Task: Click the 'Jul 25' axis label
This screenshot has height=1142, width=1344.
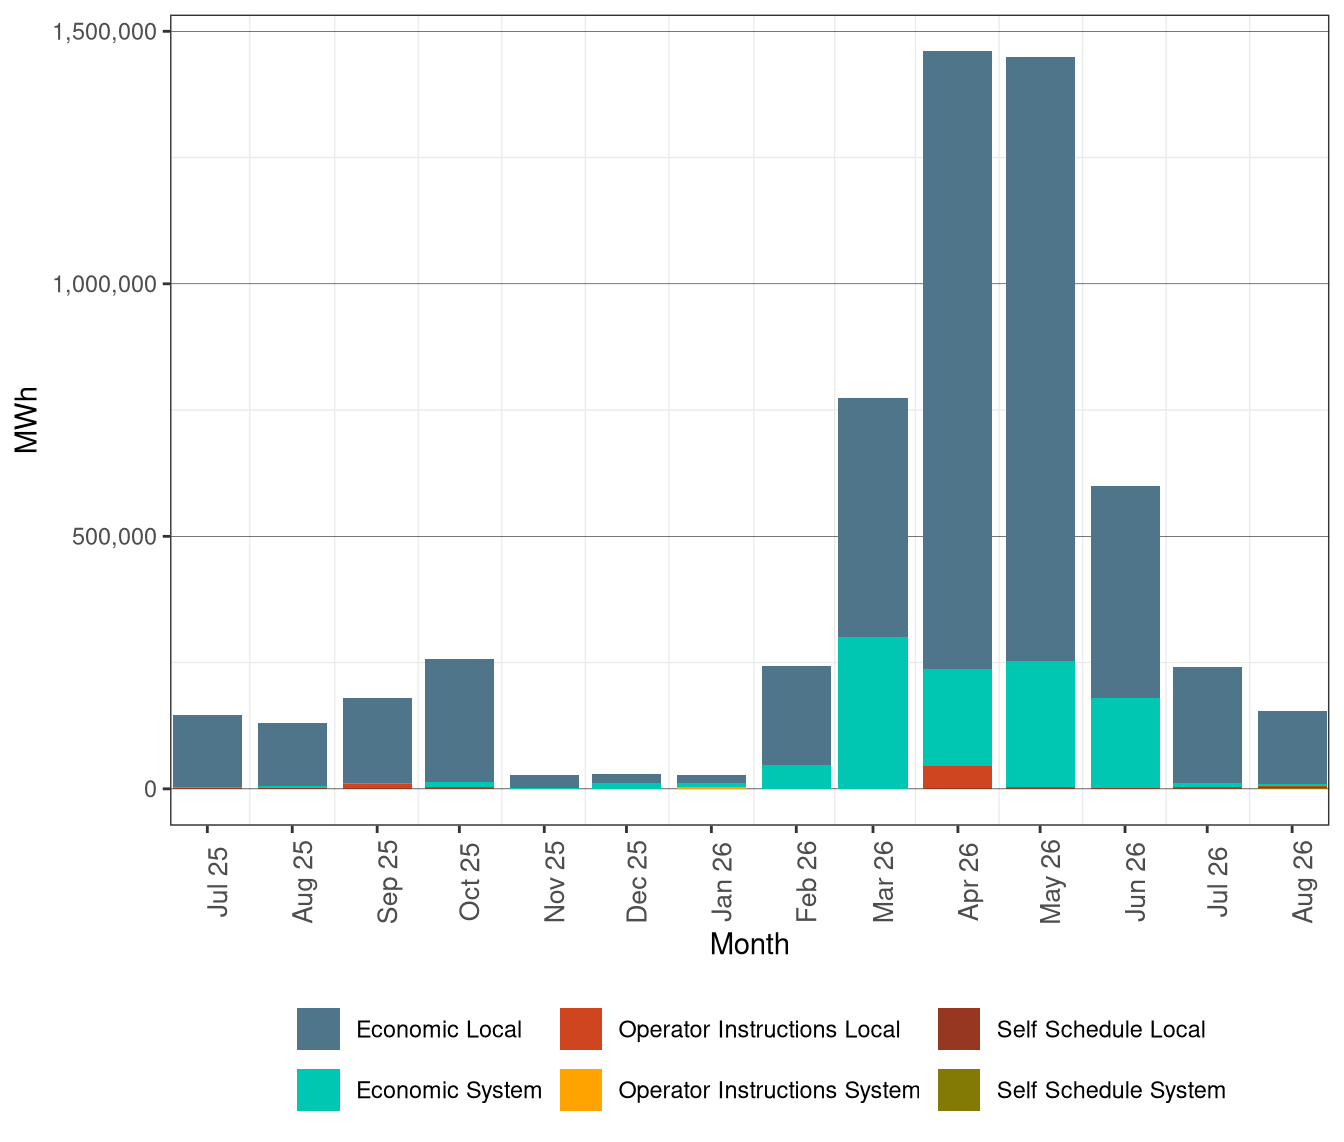Action: 218,881
